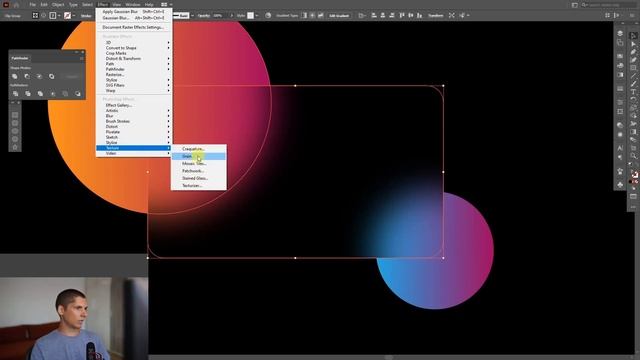Click the Horizontal Align Right icon
Screen dimensions: 640x360
pos(392,16)
